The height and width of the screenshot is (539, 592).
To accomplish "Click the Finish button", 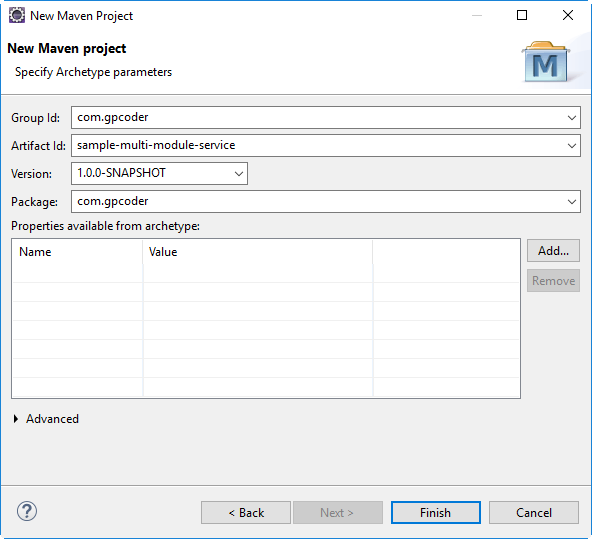I will tap(436, 513).
